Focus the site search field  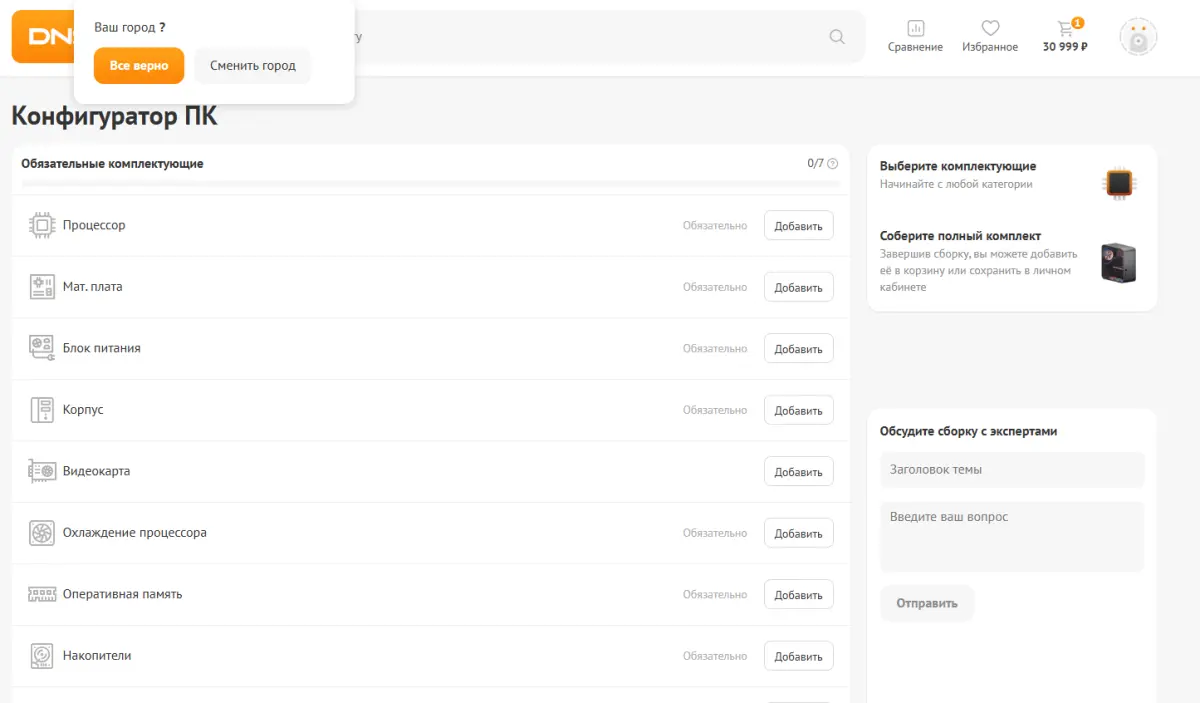pos(590,37)
